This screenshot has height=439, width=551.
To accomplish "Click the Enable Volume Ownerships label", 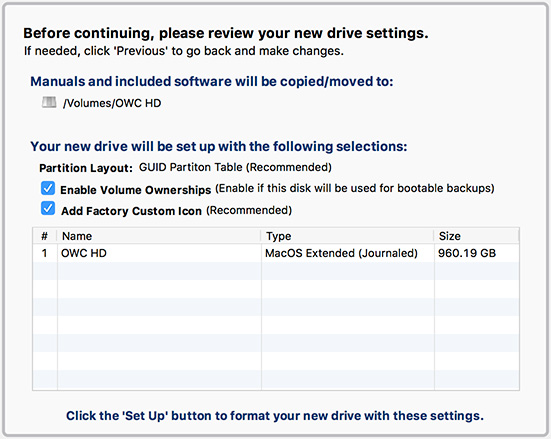I will (x=136, y=190).
